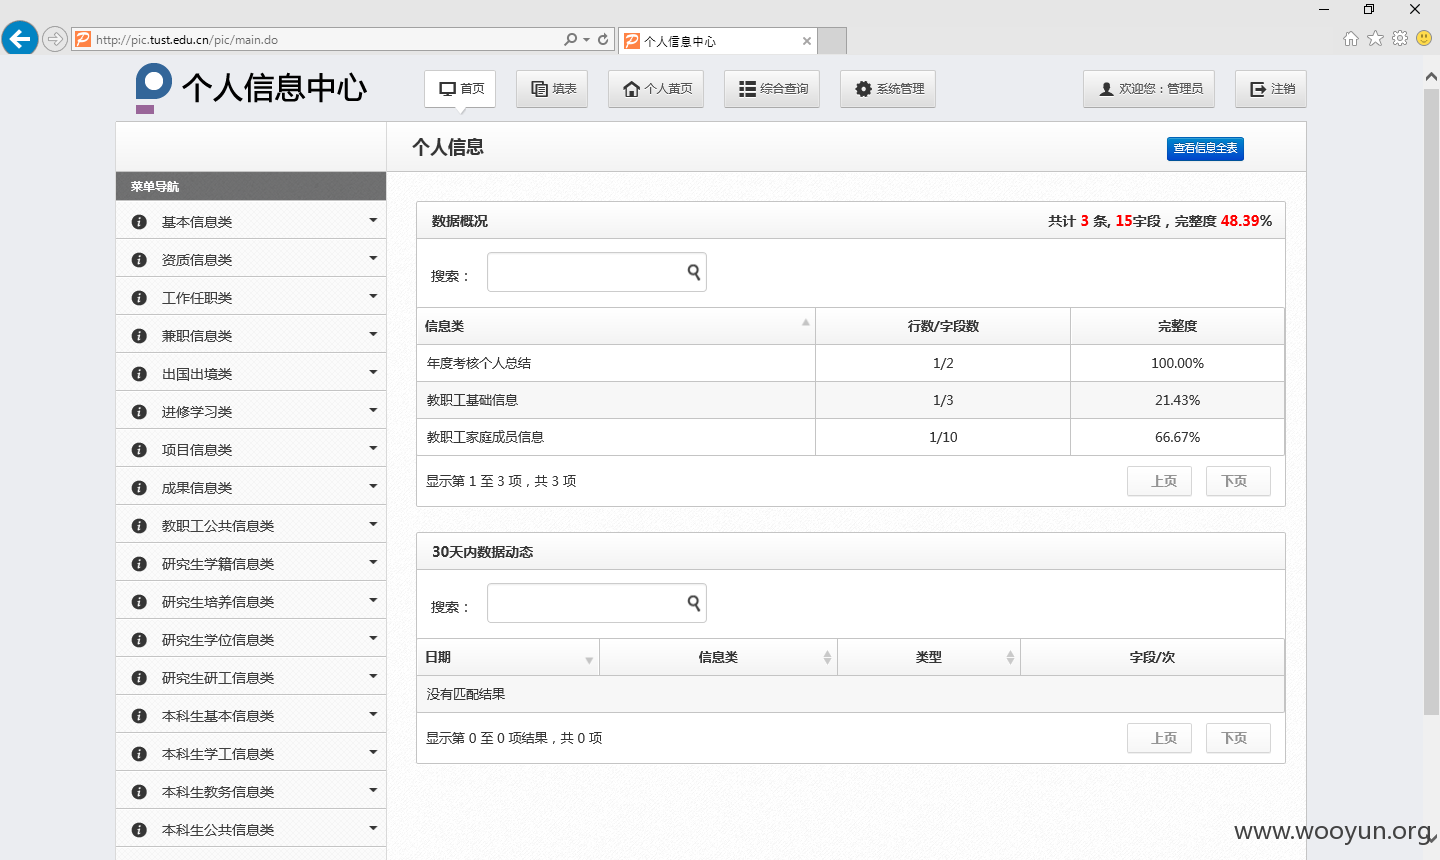Click info icon beside 研究生学籍信息类
Viewport: 1440px width, 860px height.
(139, 564)
